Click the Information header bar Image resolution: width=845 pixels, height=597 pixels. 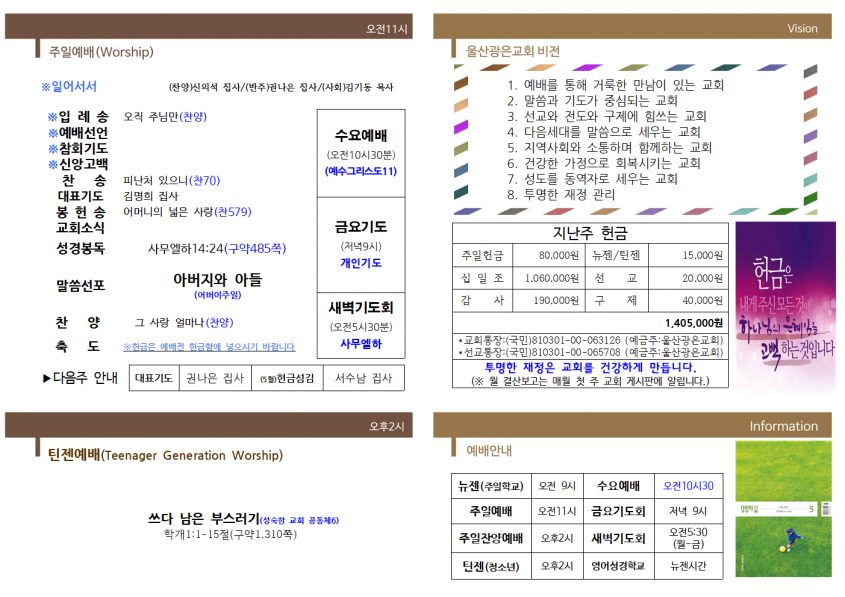(x=632, y=425)
